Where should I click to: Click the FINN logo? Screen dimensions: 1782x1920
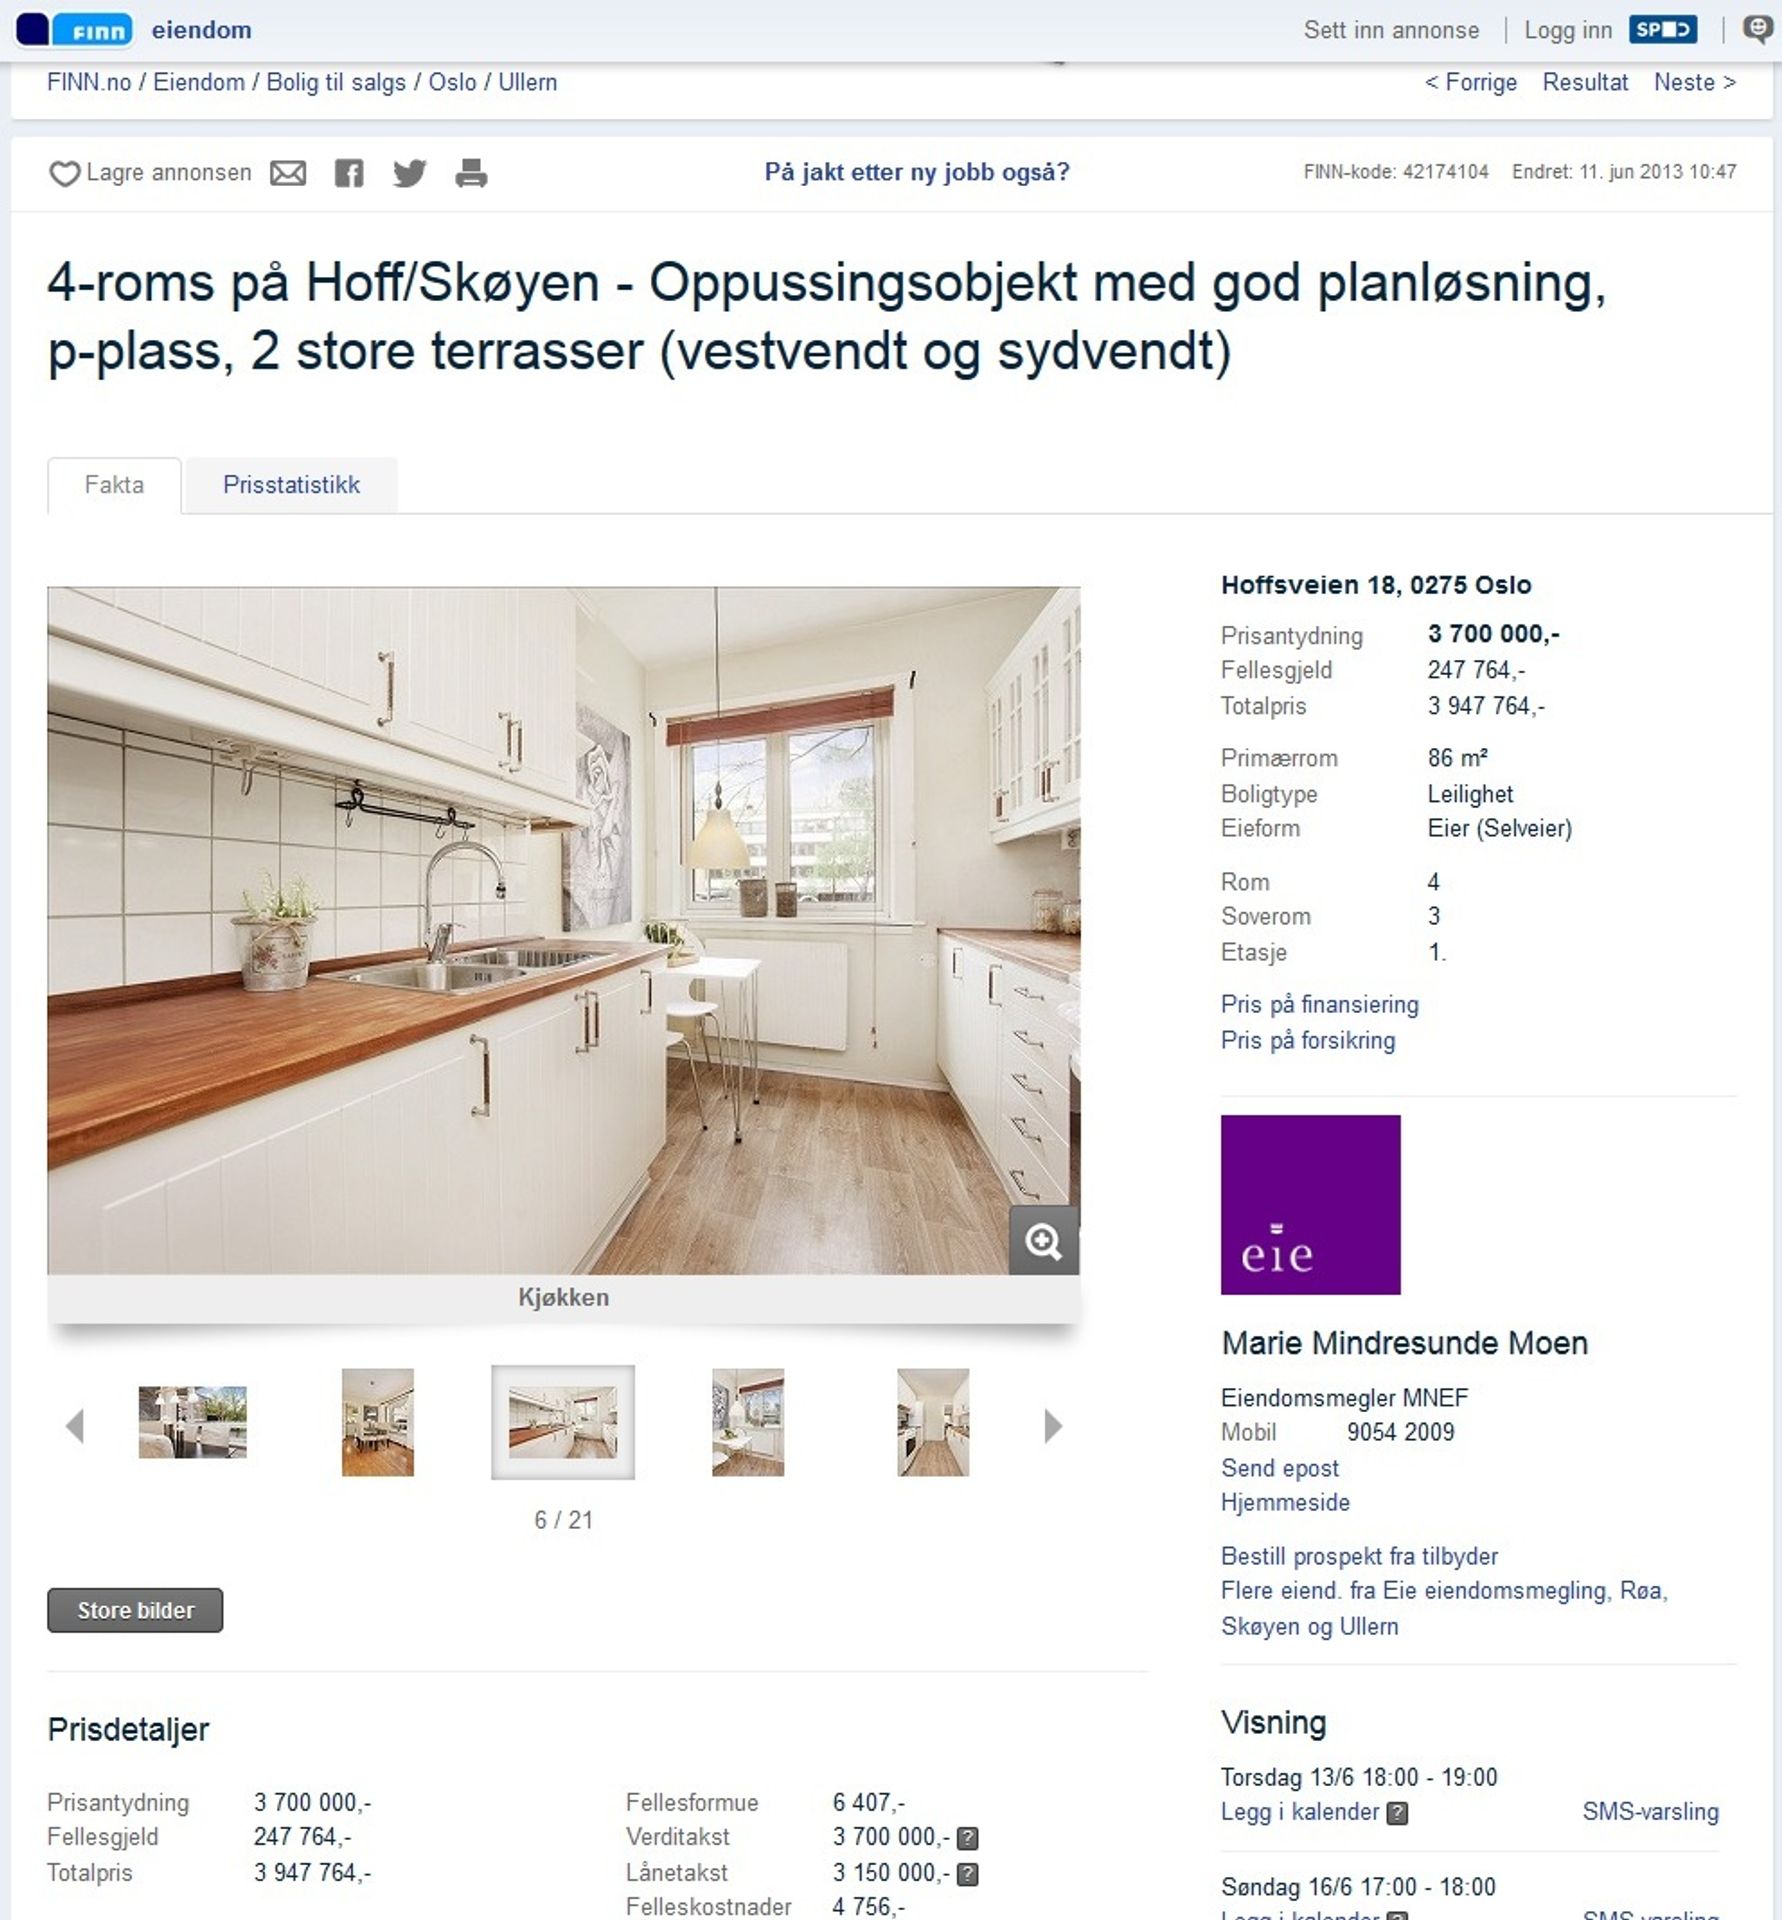(x=75, y=30)
